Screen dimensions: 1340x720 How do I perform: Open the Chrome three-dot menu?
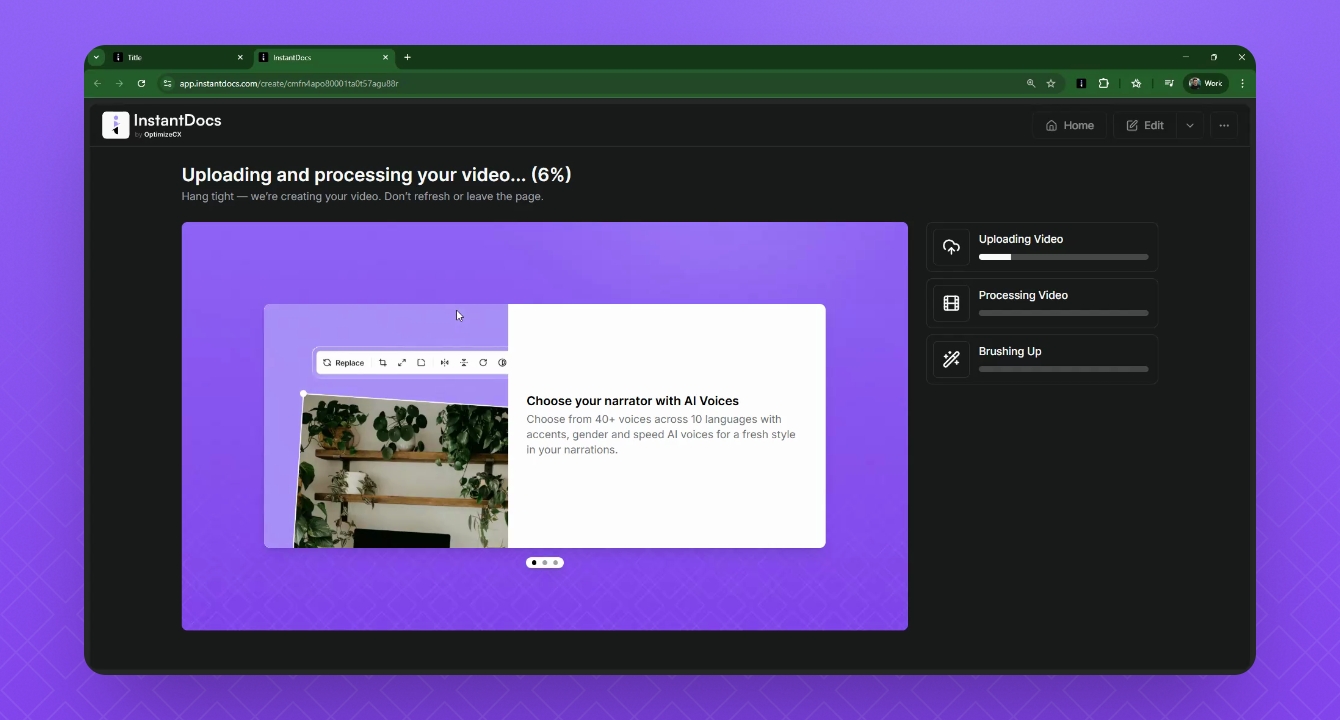[x=1243, y=84]
